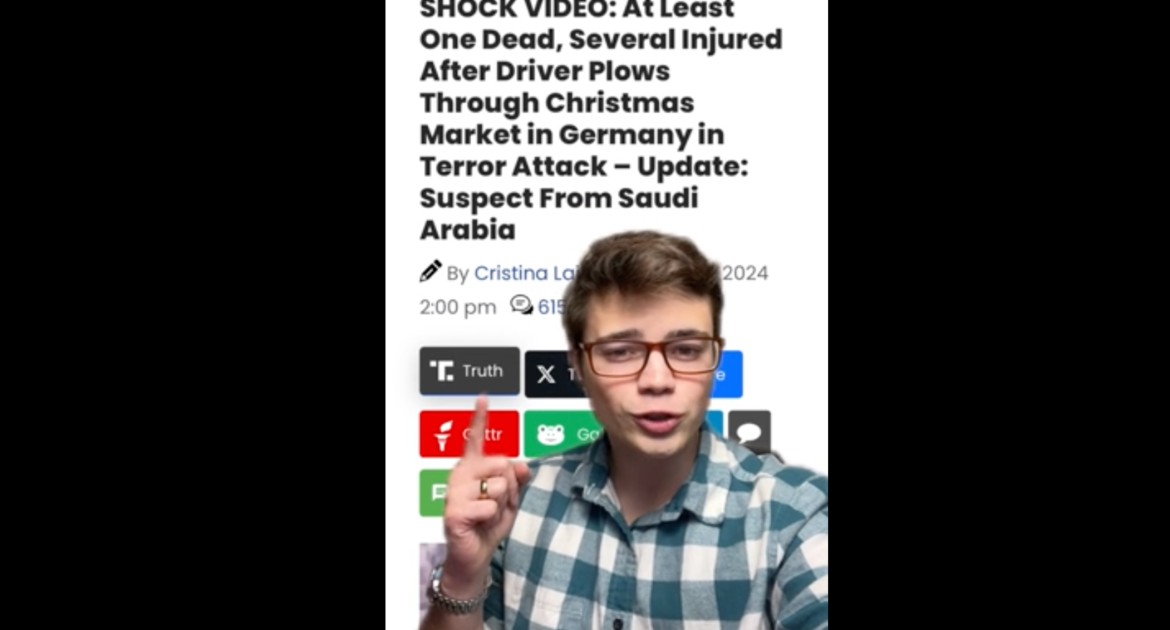Click the Gab frog icon

tap(551, 434)
